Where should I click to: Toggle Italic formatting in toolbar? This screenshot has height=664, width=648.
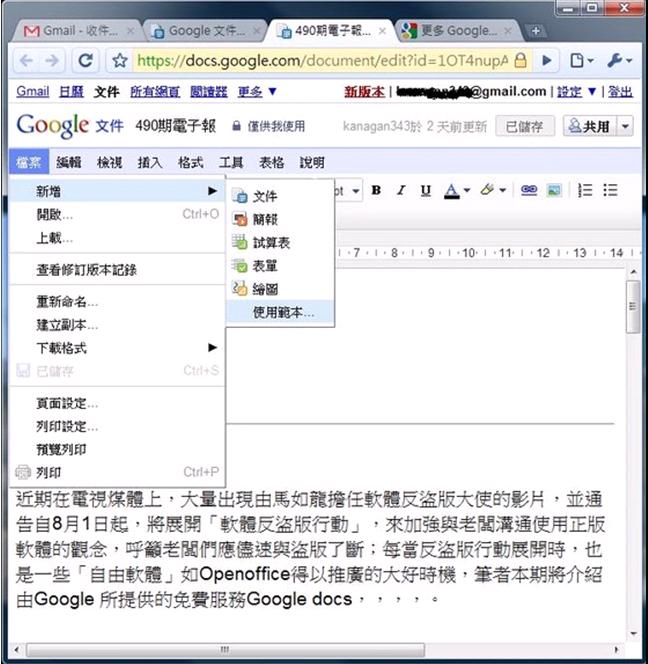coord(401,190)
